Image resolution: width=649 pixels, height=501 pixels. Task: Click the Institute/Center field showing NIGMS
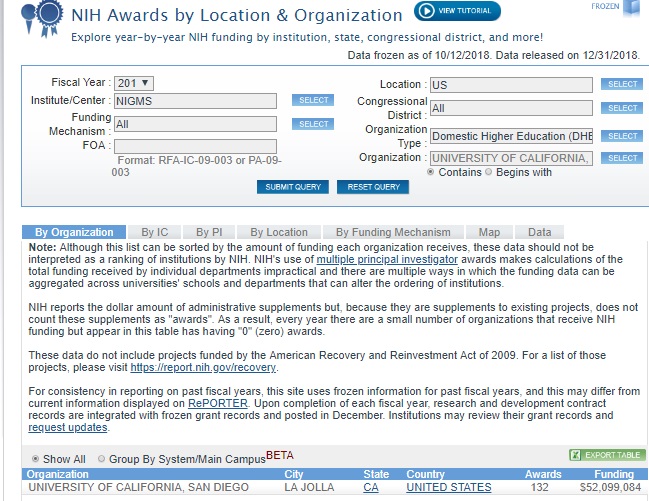[x=195, y=101]
